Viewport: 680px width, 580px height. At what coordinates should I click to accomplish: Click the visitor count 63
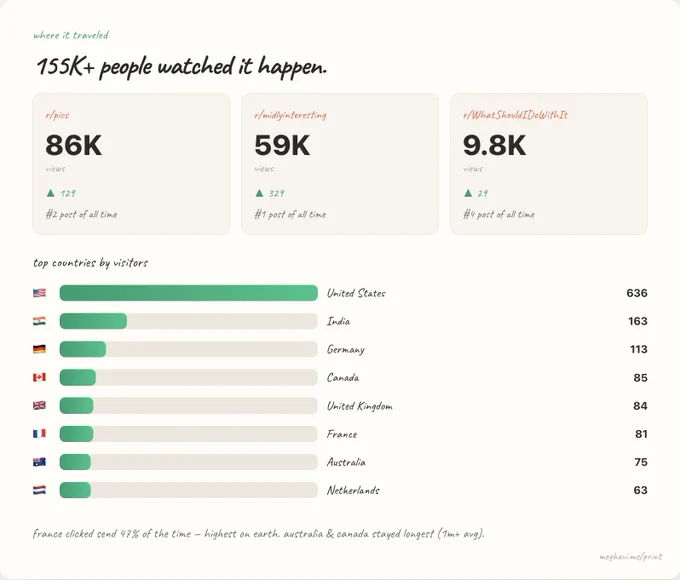coord(641,490)
